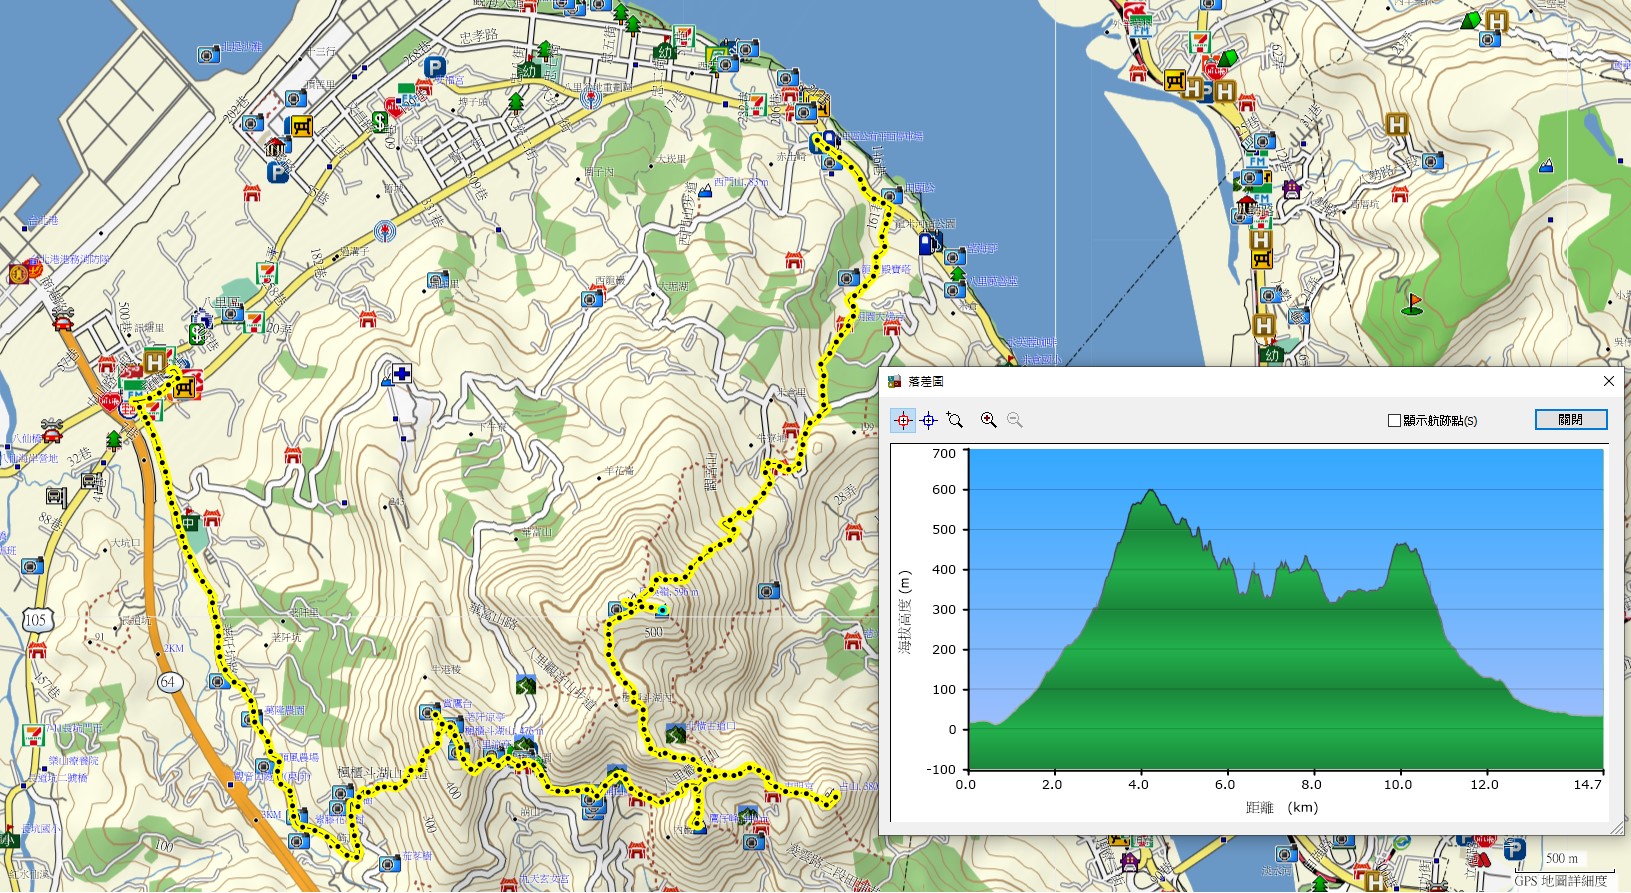Click the 落差圖 dialog title bar icon
1631x893 pixels.
click(895, 381)
